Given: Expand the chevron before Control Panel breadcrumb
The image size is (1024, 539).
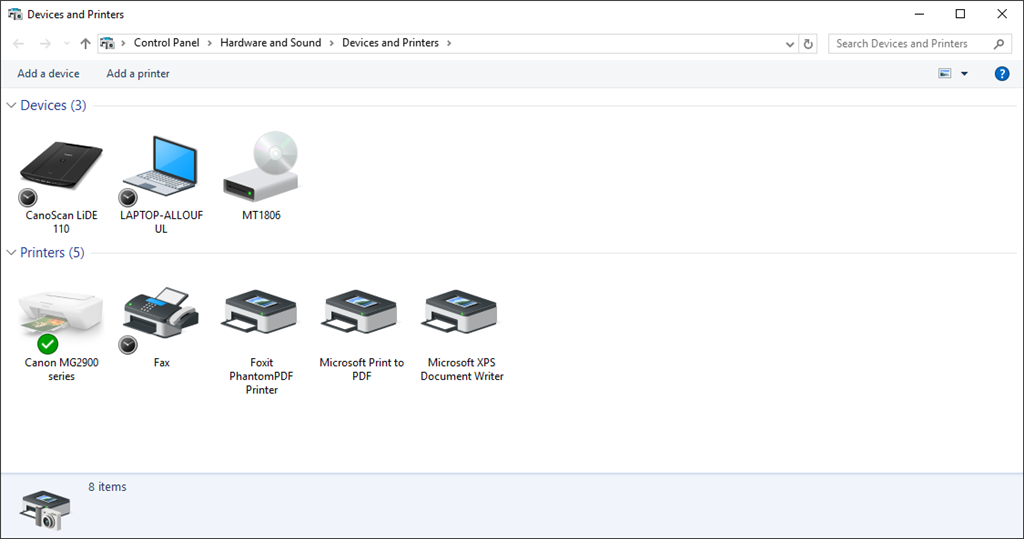Looking at the screenshot, I should click(123, 43).
